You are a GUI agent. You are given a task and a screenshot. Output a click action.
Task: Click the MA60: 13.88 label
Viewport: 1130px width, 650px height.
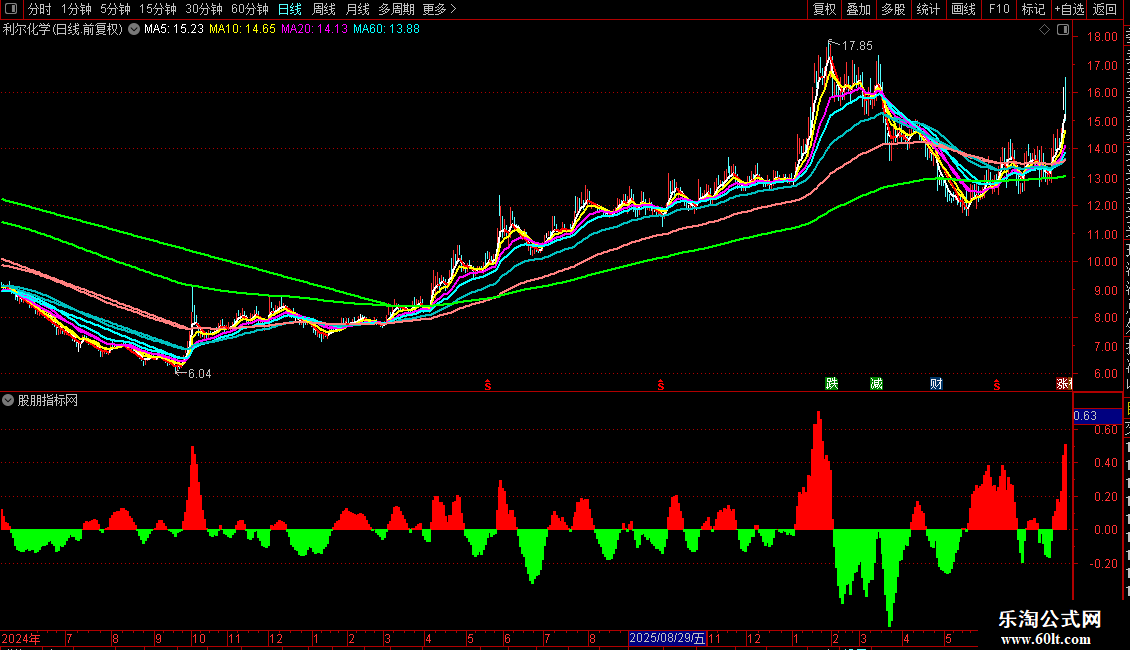[x=386, y=30]
